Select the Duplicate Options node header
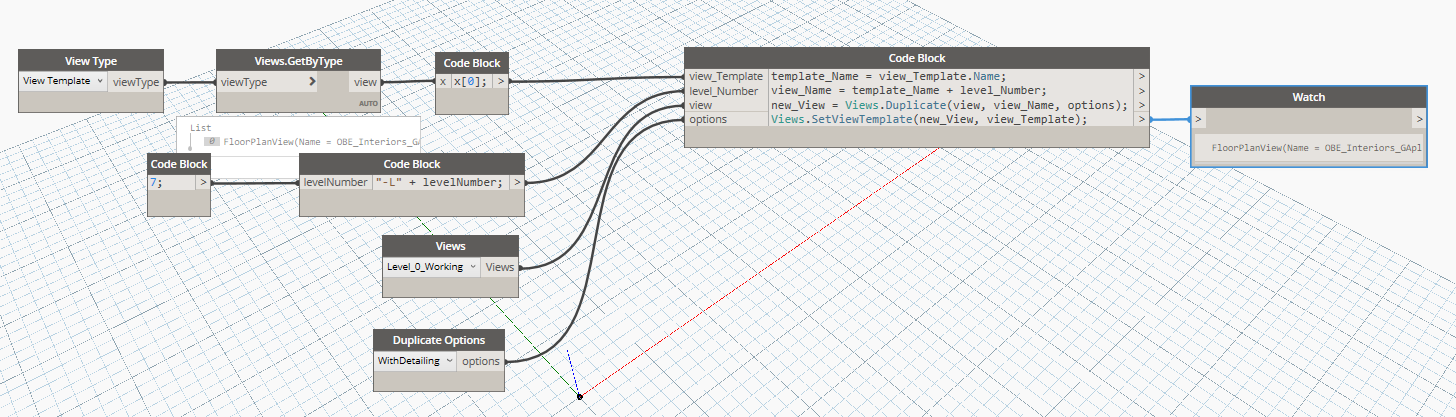The image size is (1456, 417). click(439, 340)
